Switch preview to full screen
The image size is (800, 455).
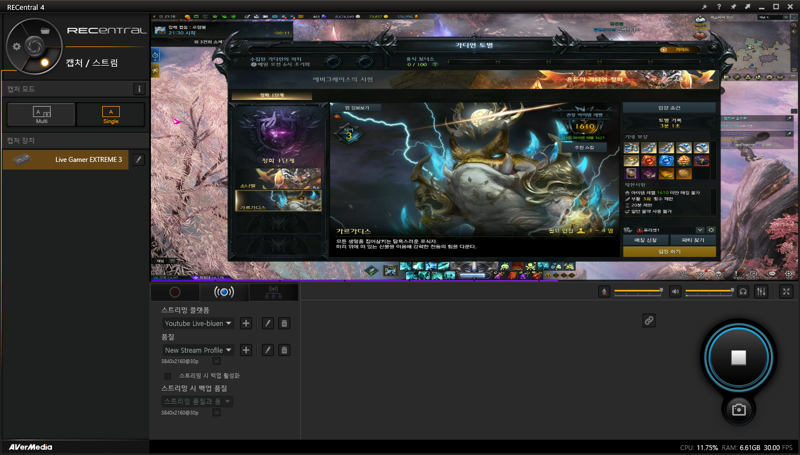[x=786, y=292]
